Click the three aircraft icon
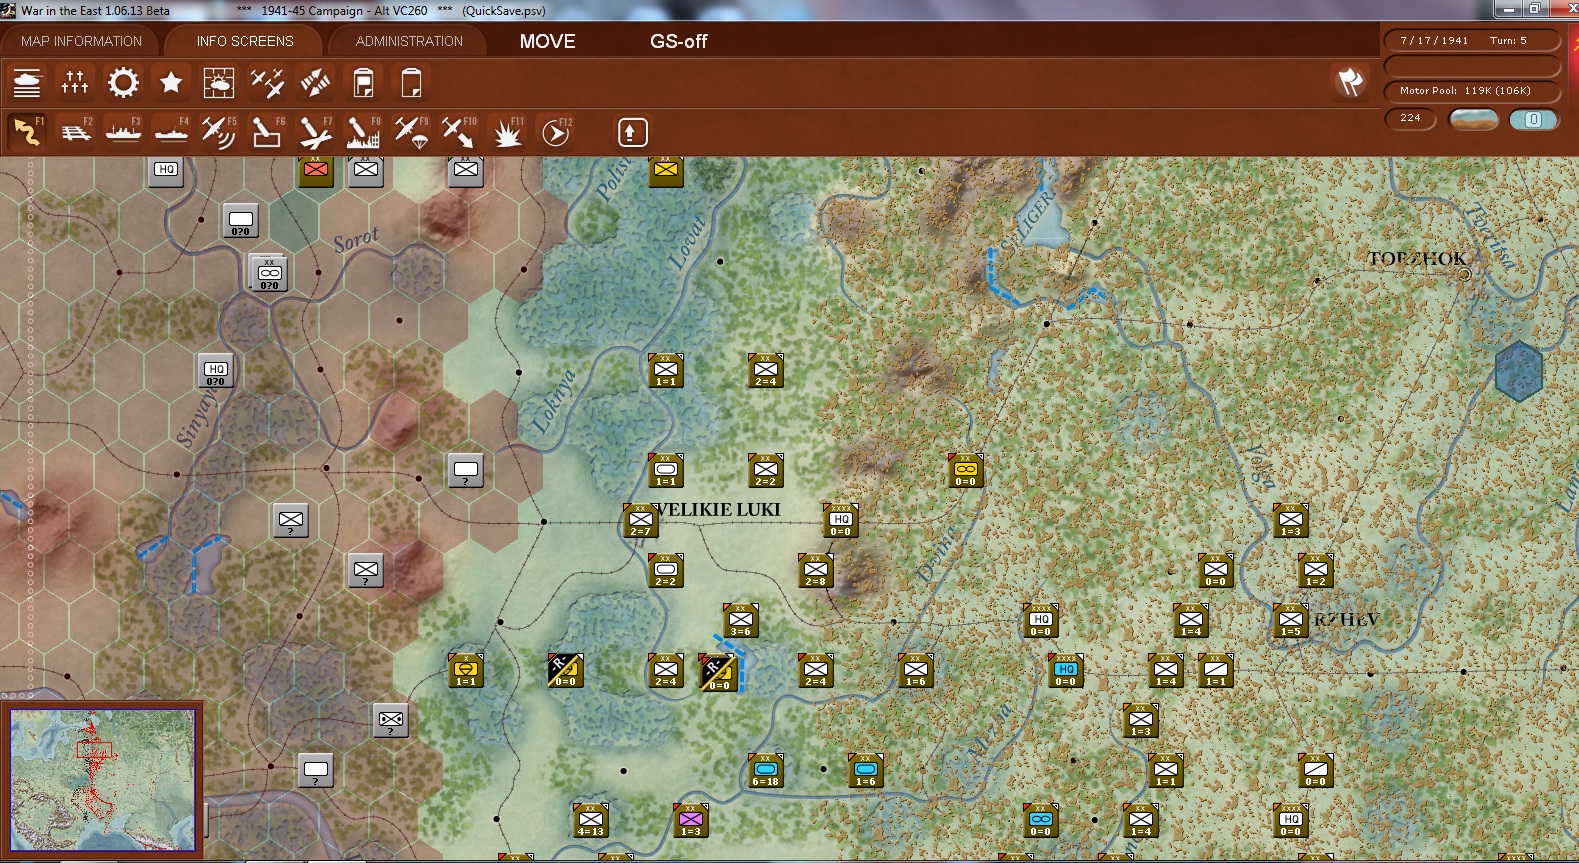The height and width of the screenshot is (863, 1579). tap(267, 82)
